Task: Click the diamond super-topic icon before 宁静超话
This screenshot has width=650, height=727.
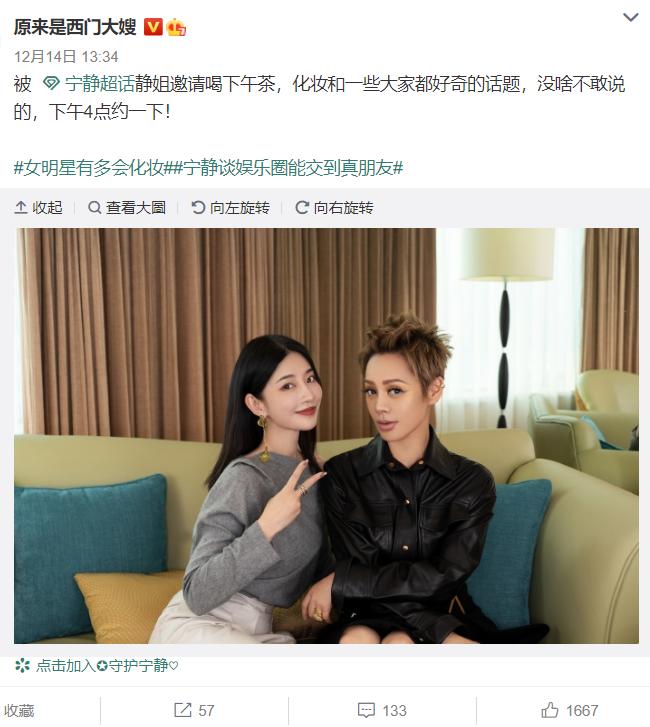Action: pyautogui.click(x=51, y=84)
